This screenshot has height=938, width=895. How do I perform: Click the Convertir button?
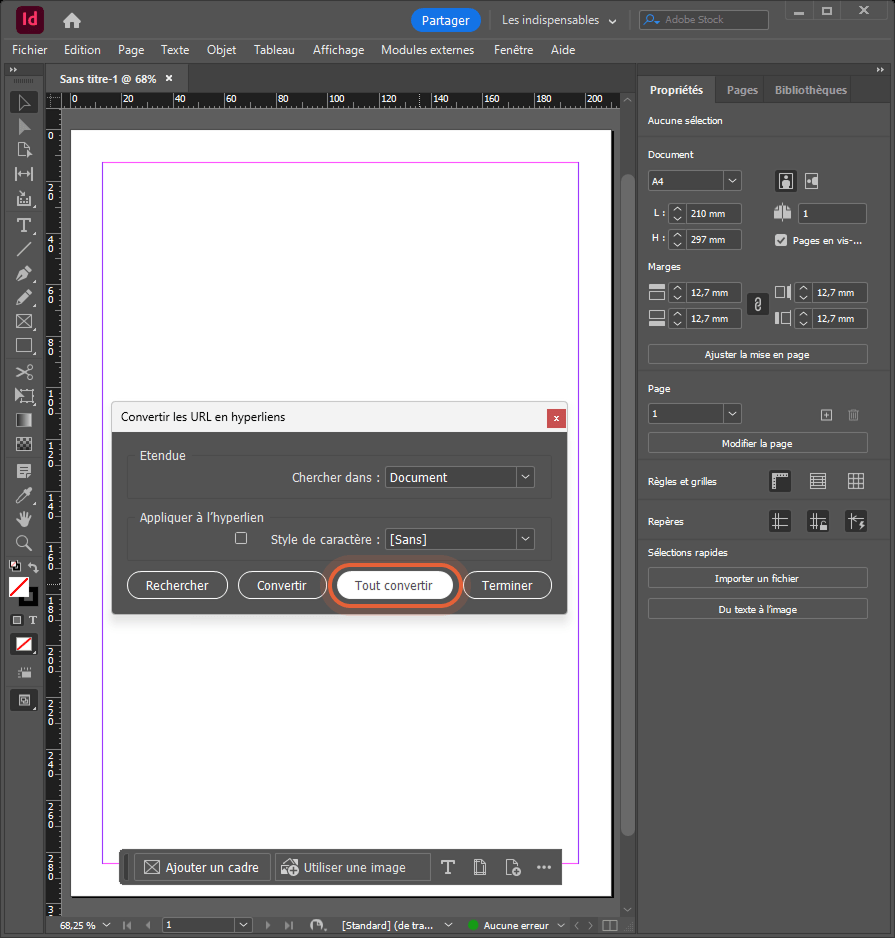click(x=282, y=586)
